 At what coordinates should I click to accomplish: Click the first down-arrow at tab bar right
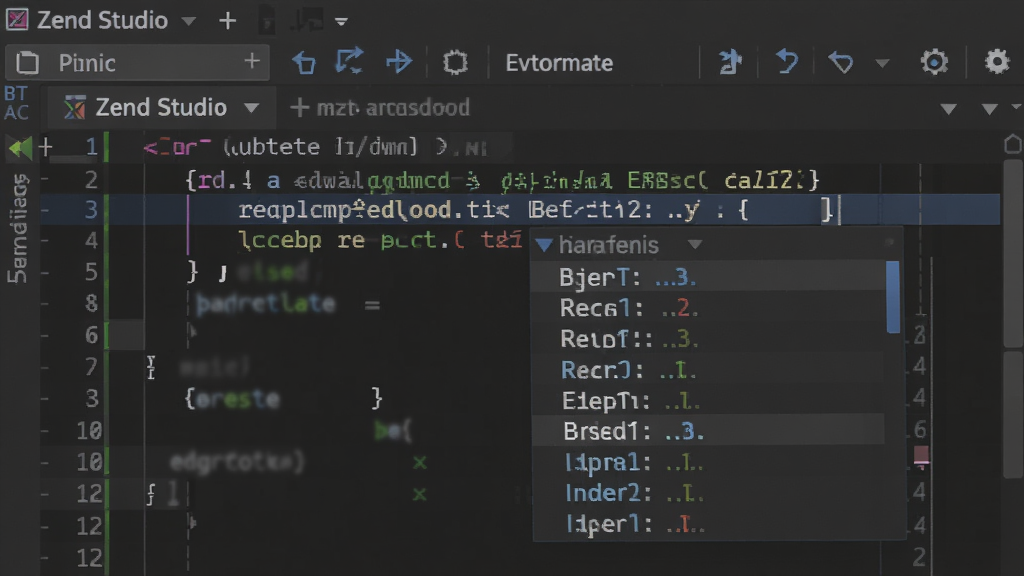point(948,109)
